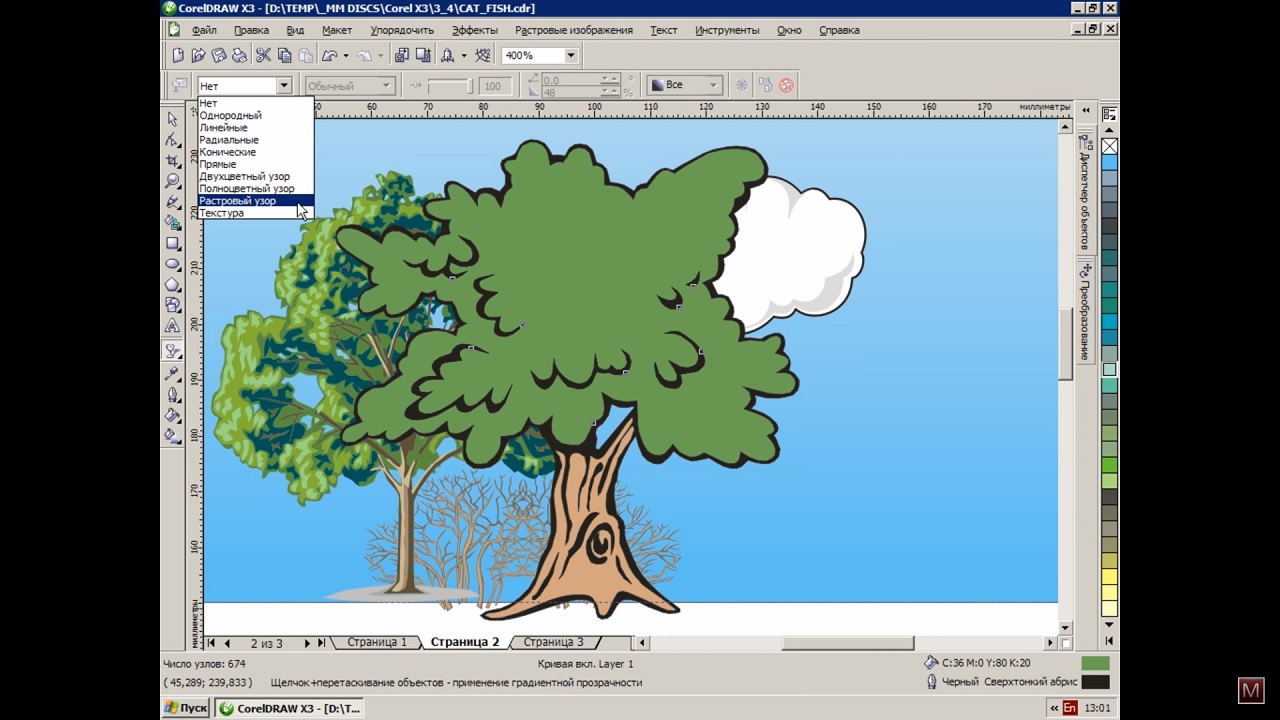Expand the 'Все' transparency target dropdown
The image size is (1280, 720).
712,85
